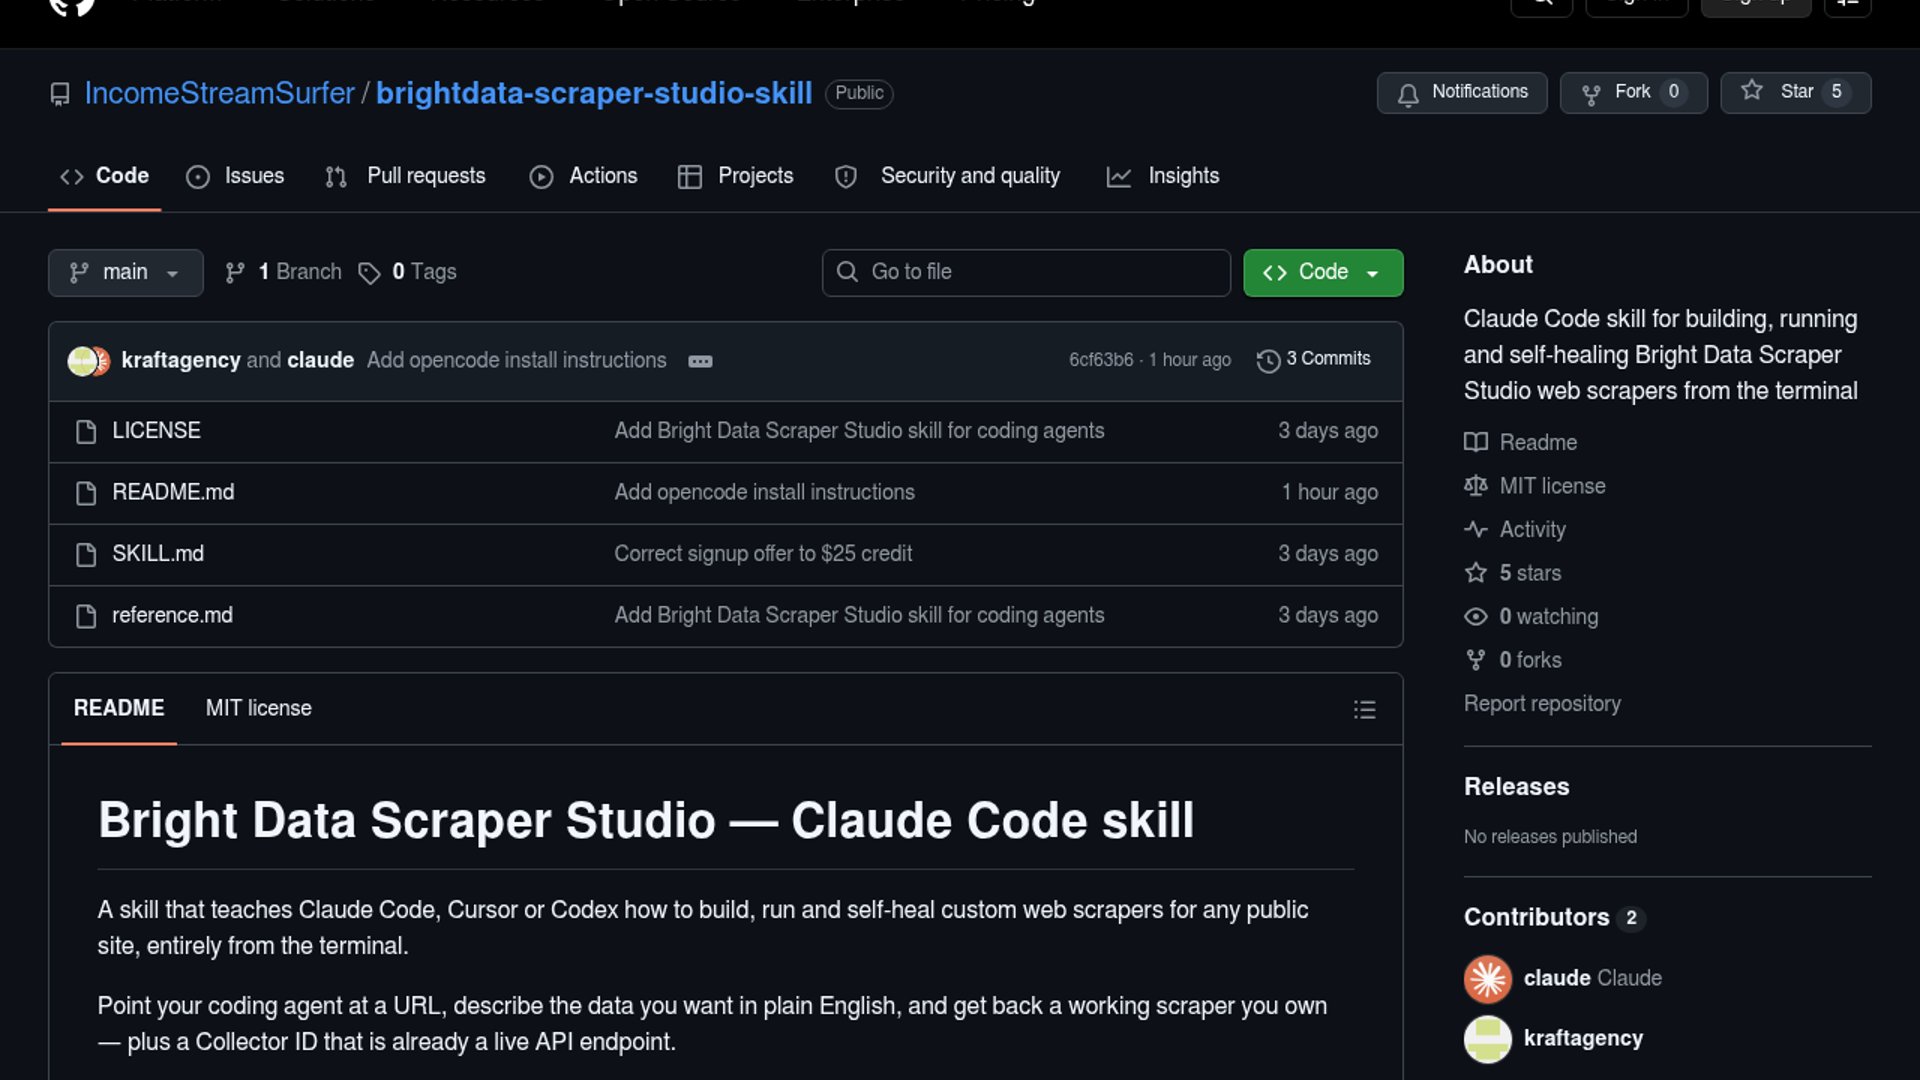Screen dimensions: 1920x1080
Task: Click the clock icon beside 3 Commits
Action: pos(1268,361)
